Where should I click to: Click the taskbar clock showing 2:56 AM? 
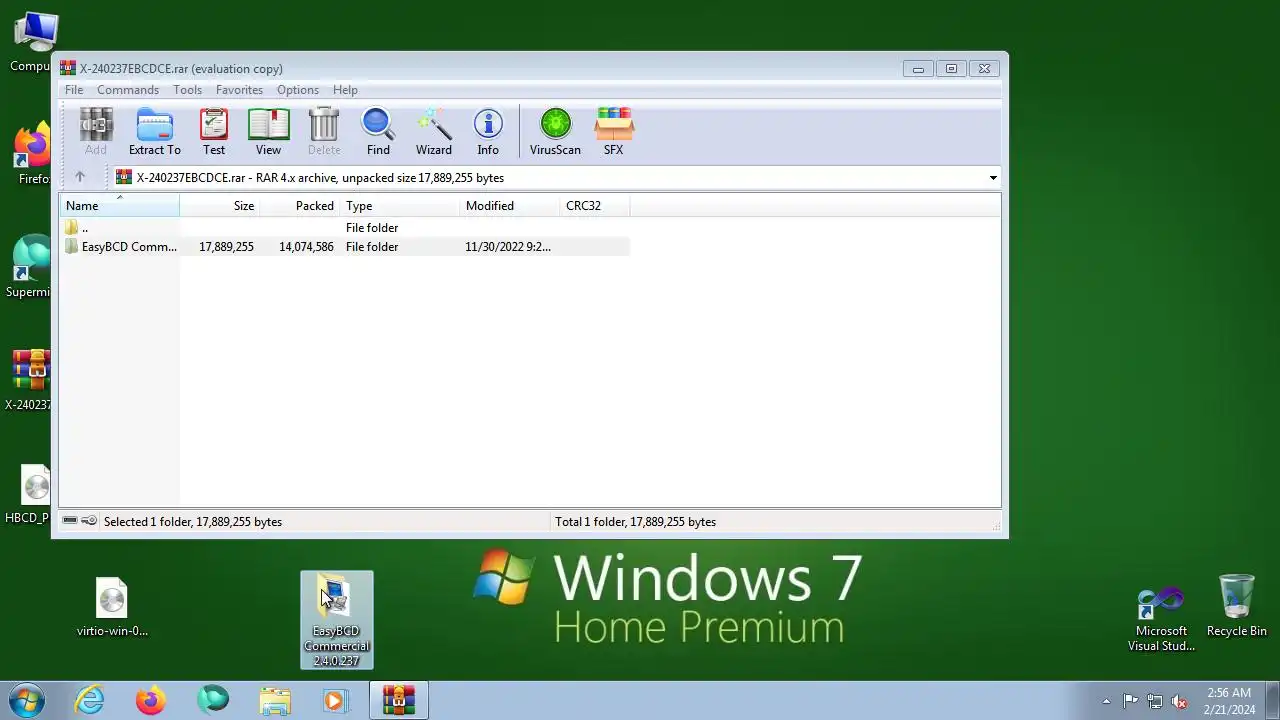click(x=1229, y=701)
